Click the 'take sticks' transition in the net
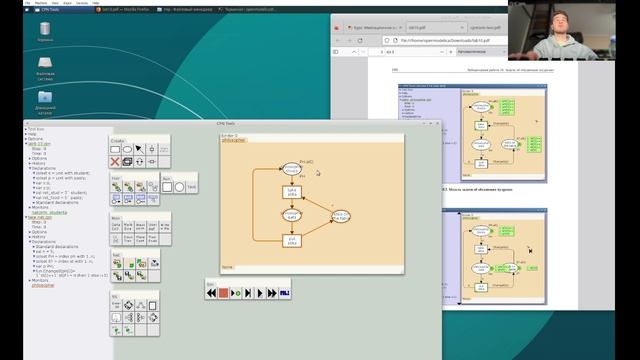The height and width of the screenshot is (360, 640). [292, 192]
